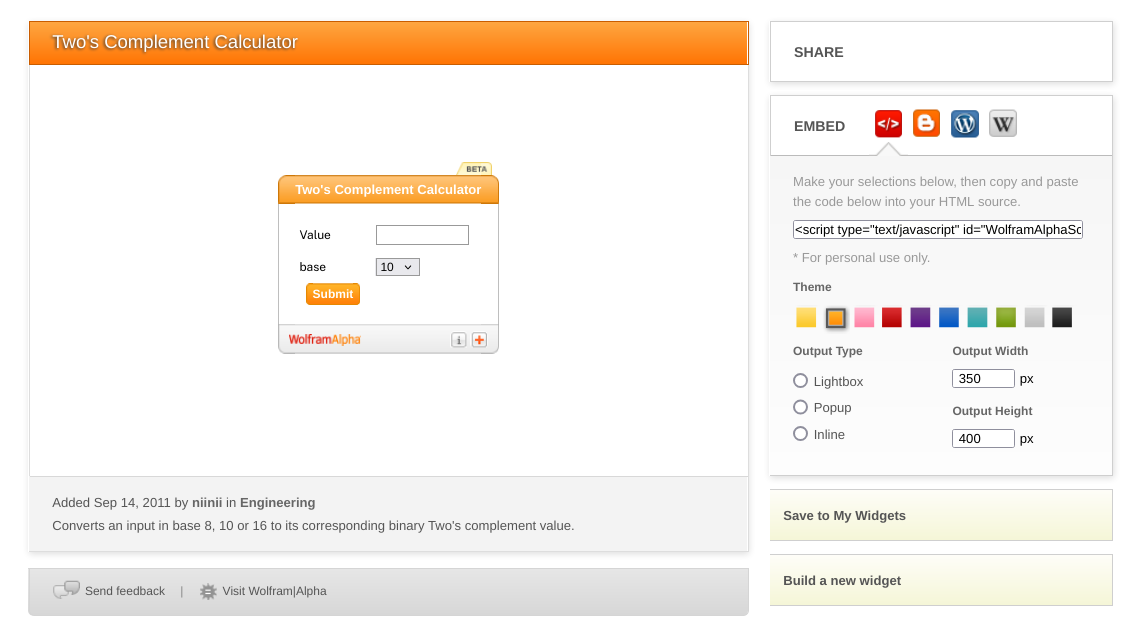Pick the Wikipedia-style W embed icon

point(1002,124)
